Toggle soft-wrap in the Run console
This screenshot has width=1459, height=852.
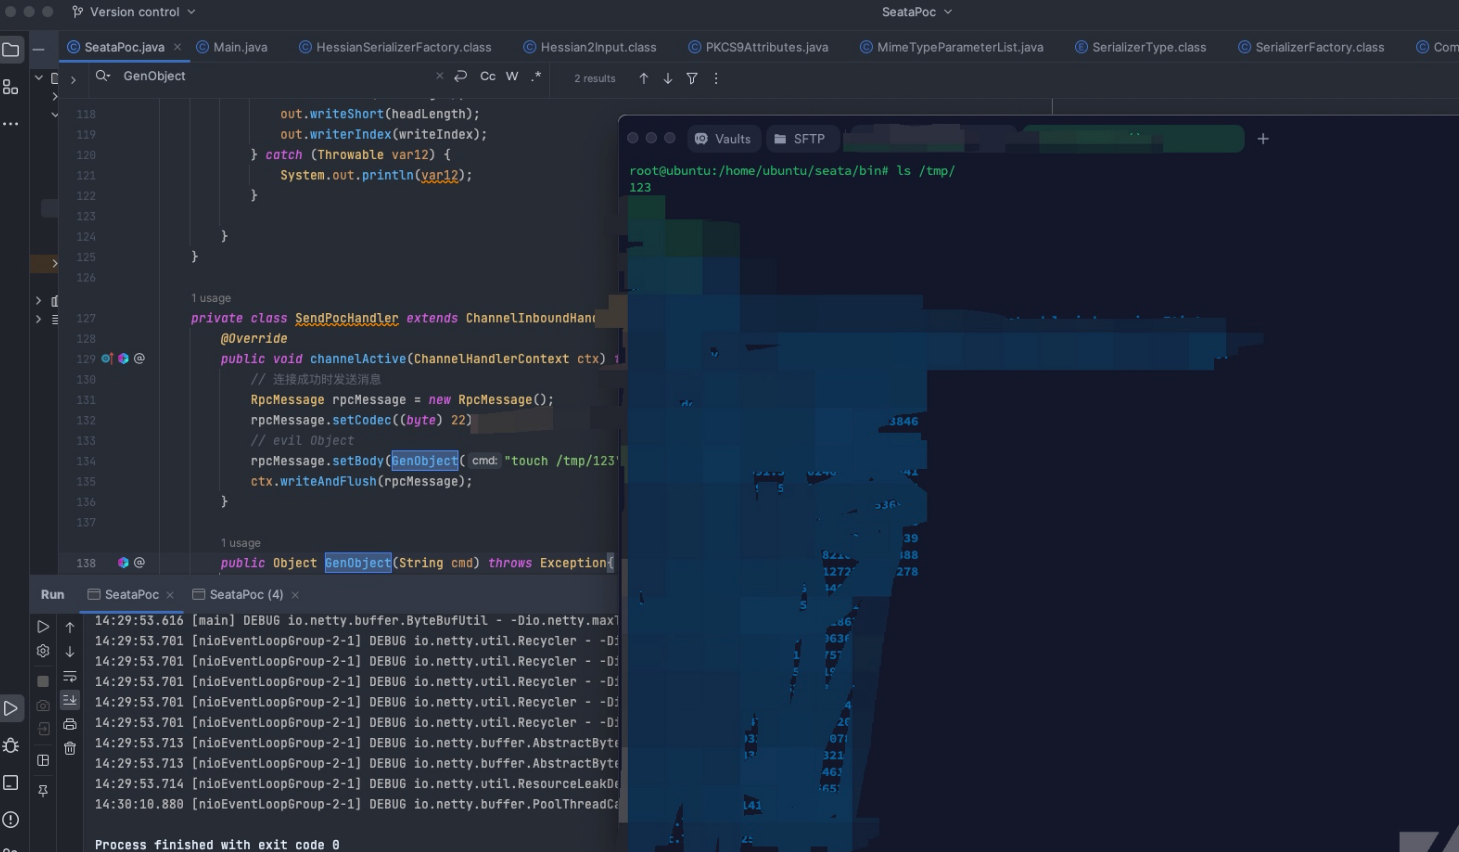point(70,677)
